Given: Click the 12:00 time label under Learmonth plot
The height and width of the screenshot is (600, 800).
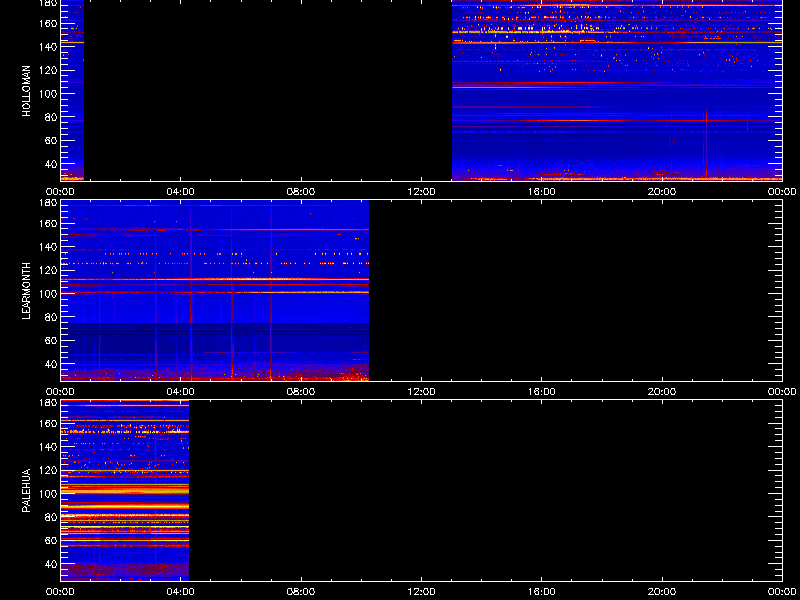Looking at the screenshot, I should (421, 392).
